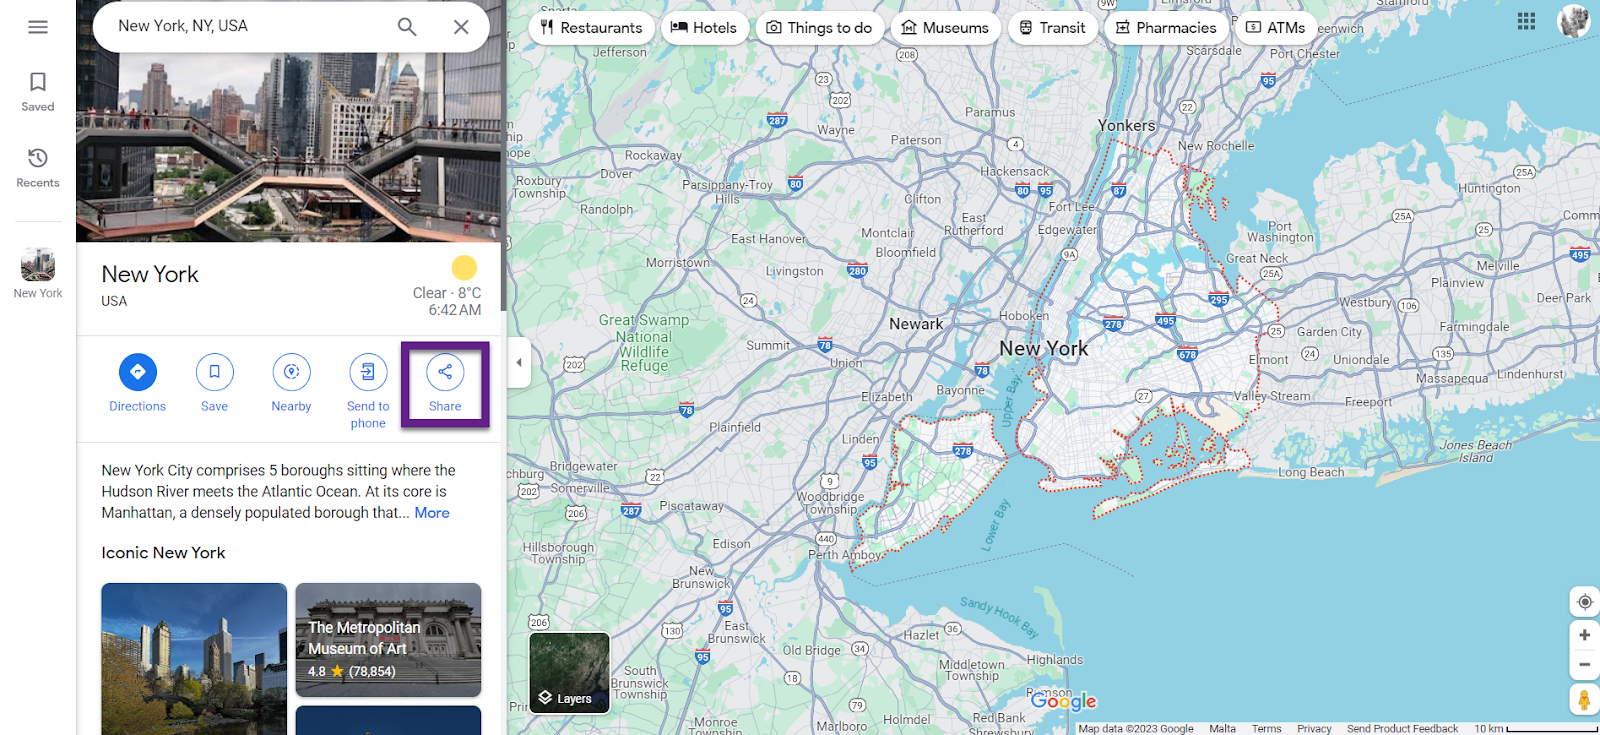The image size is (1600, 735).
Task: Open the hamburger main menu
Action: point(38,27)
